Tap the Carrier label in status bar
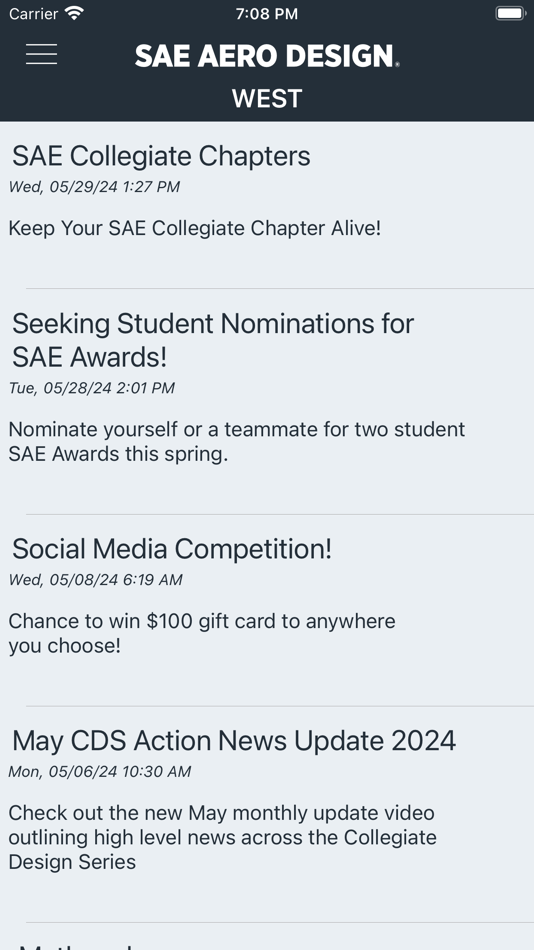 coord(33,13)
